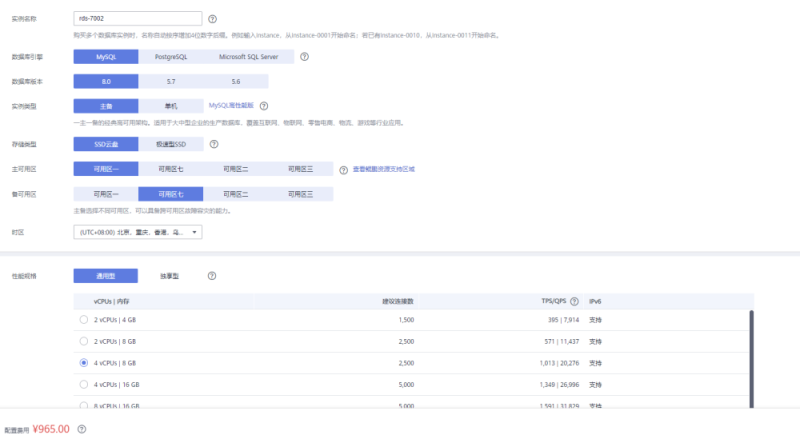Open the 时区 (UTC+08:00) timezone dropdown
Screen dimensions: 800x443
pyautogui.click(x=138, y=232)
